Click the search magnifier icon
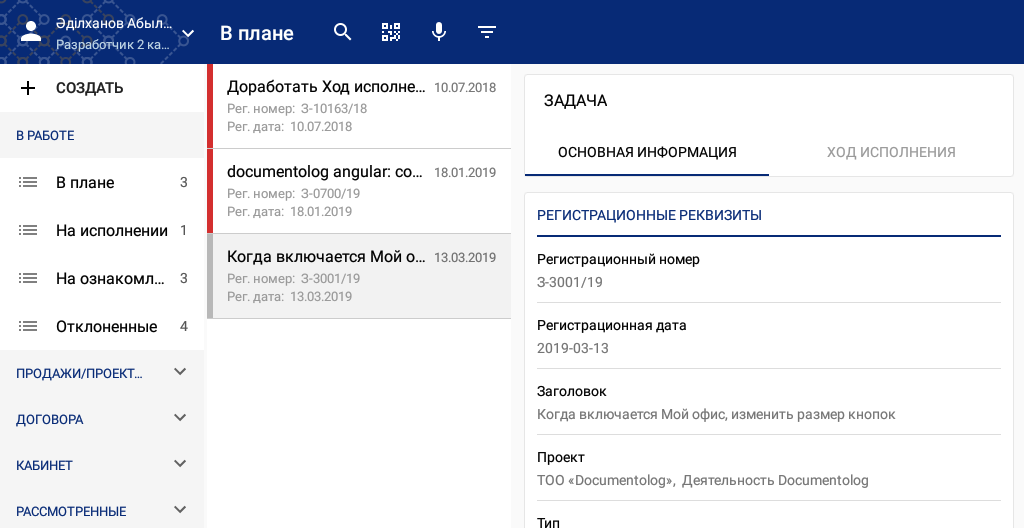 click(343, 32)
